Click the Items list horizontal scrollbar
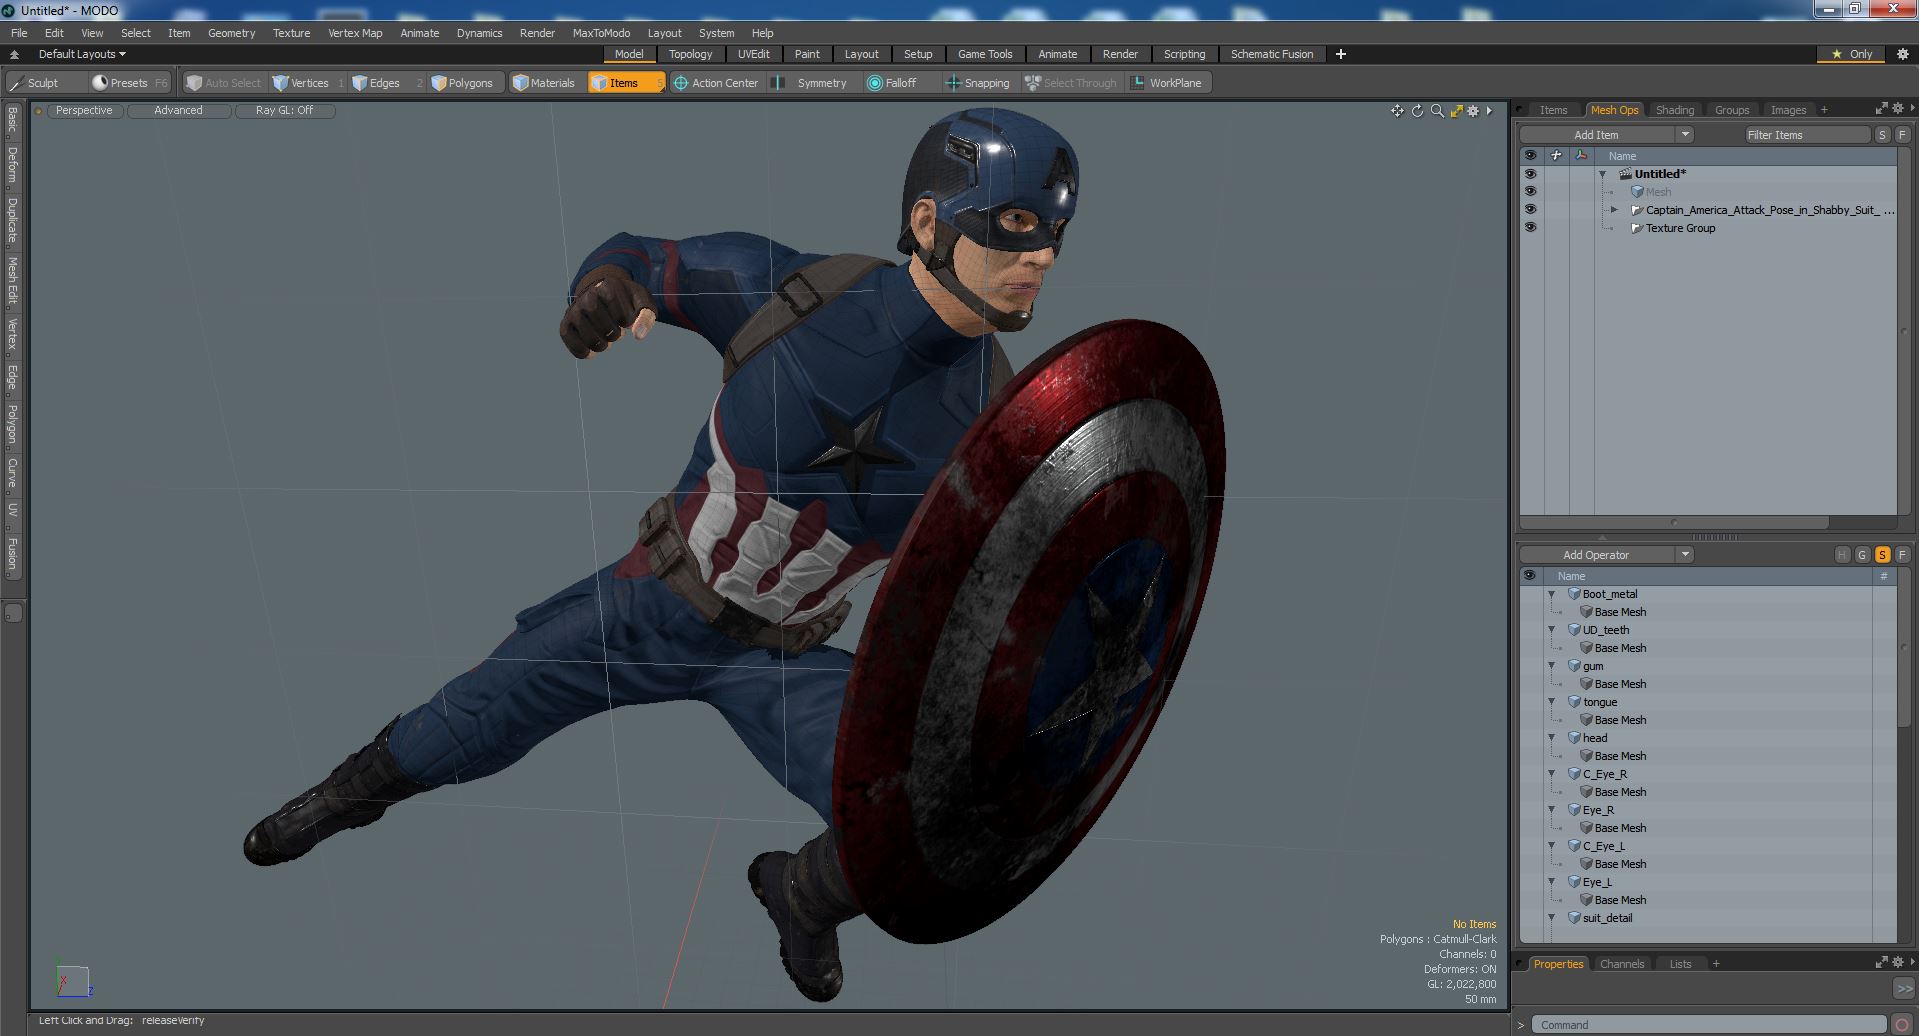This screenshot has height=1036, width=1919. pyautogui.click(x=1674, y=522)
